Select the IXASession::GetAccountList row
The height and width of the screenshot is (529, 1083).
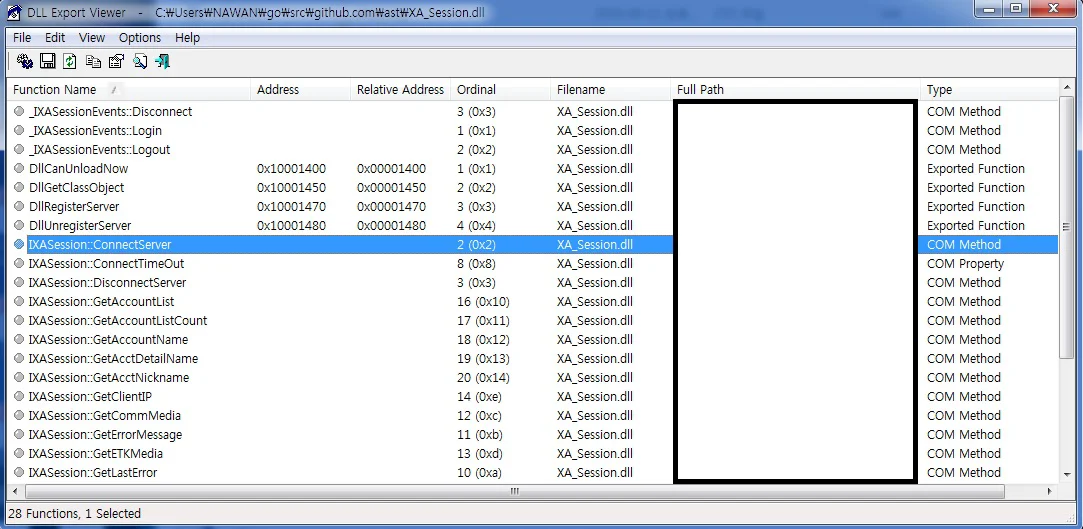[533, 302]
